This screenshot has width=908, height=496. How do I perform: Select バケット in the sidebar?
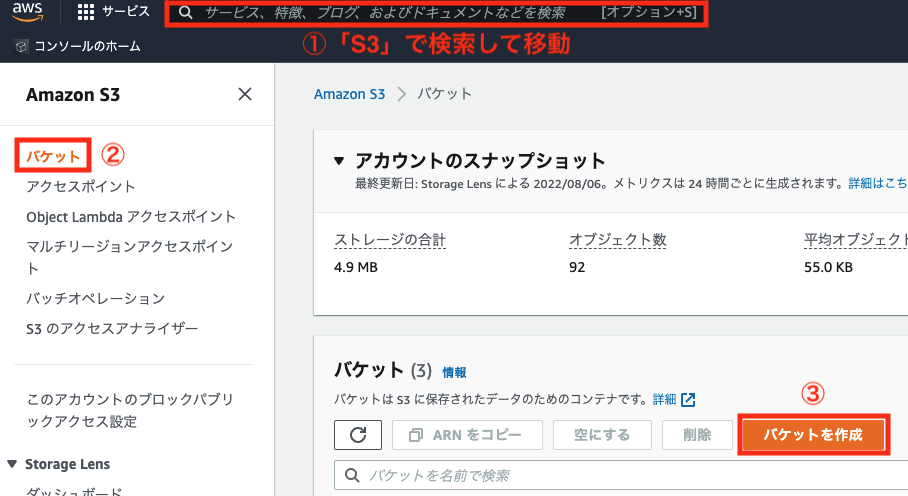[x=53, y=156]
